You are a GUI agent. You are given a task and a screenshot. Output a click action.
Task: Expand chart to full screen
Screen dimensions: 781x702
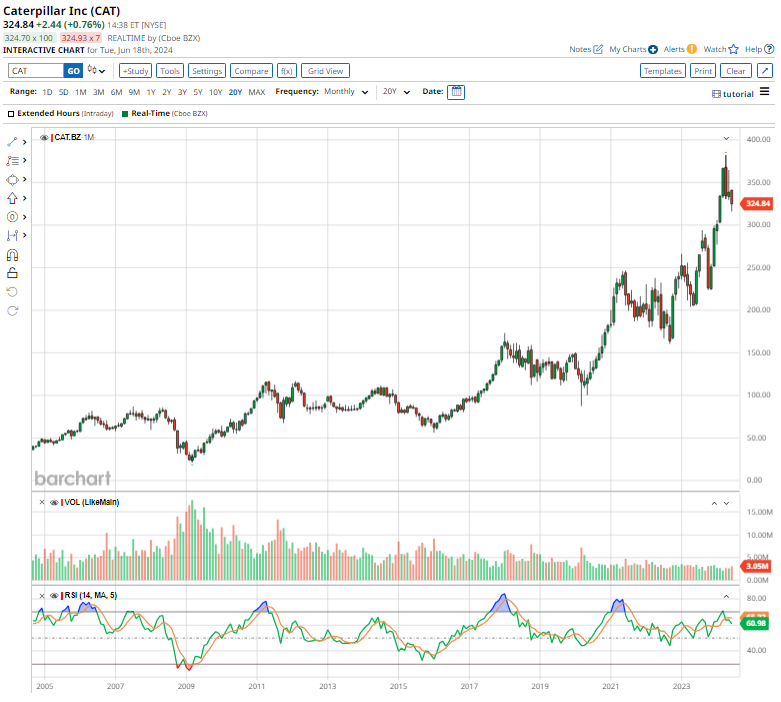coord(764,71)
